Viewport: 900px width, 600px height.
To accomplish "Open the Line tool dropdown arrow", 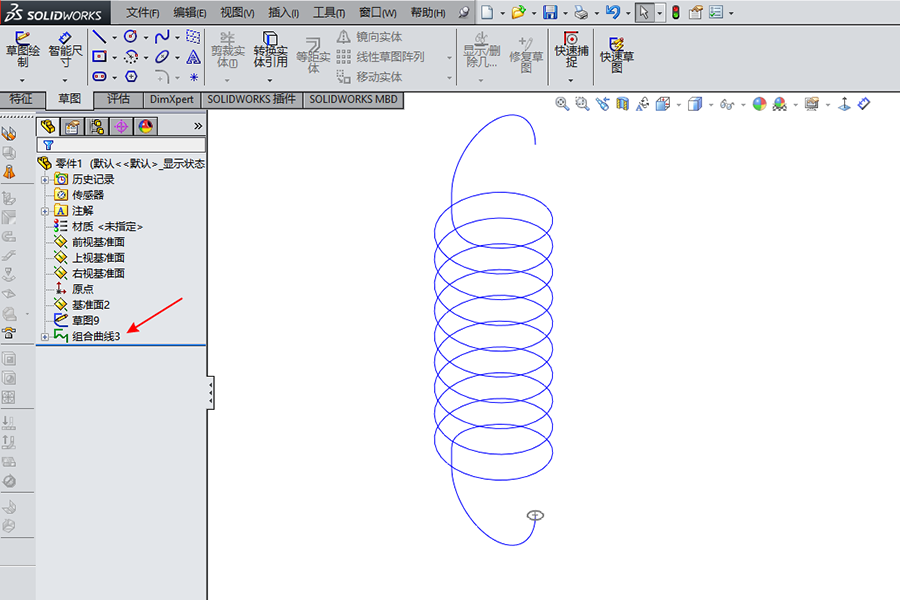I will coord(114,37).
